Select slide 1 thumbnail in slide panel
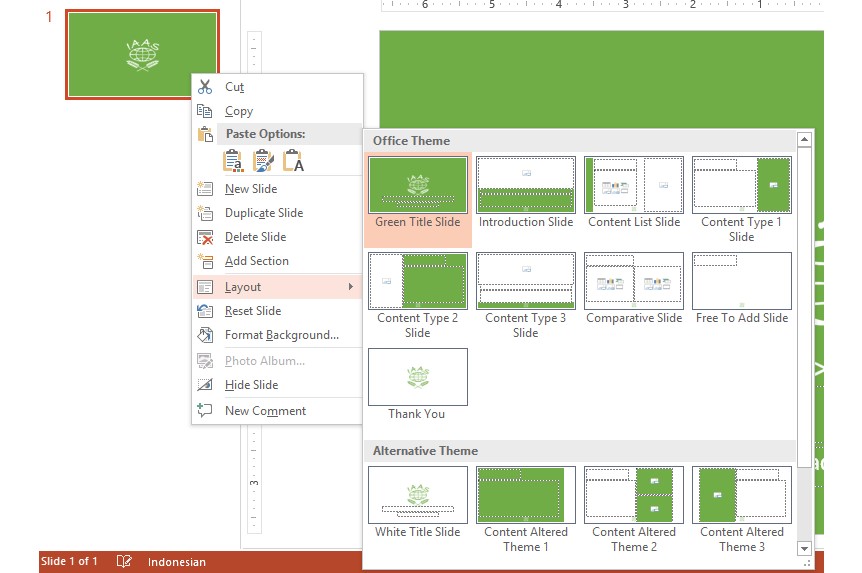 pos(142,55)
